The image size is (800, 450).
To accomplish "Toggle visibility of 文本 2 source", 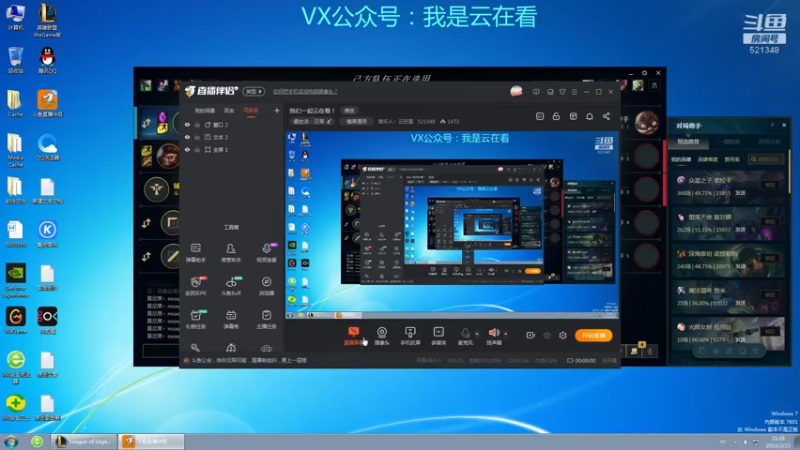I will (187, 137).
